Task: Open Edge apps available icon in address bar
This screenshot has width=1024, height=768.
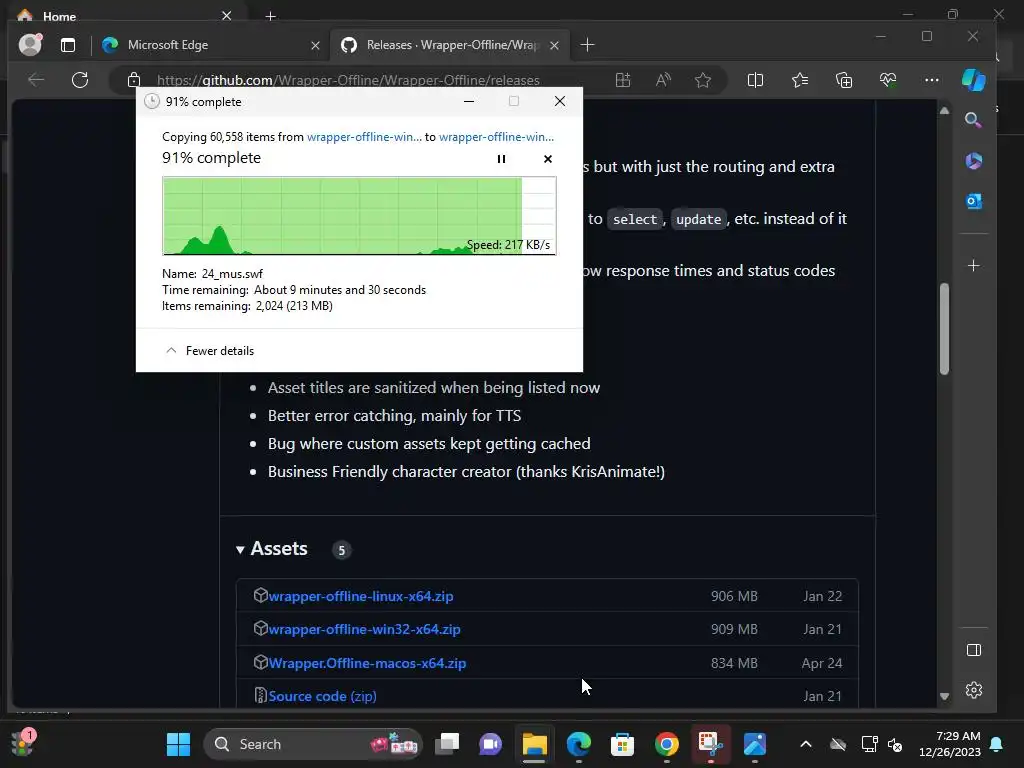Action: pos(622,80)
